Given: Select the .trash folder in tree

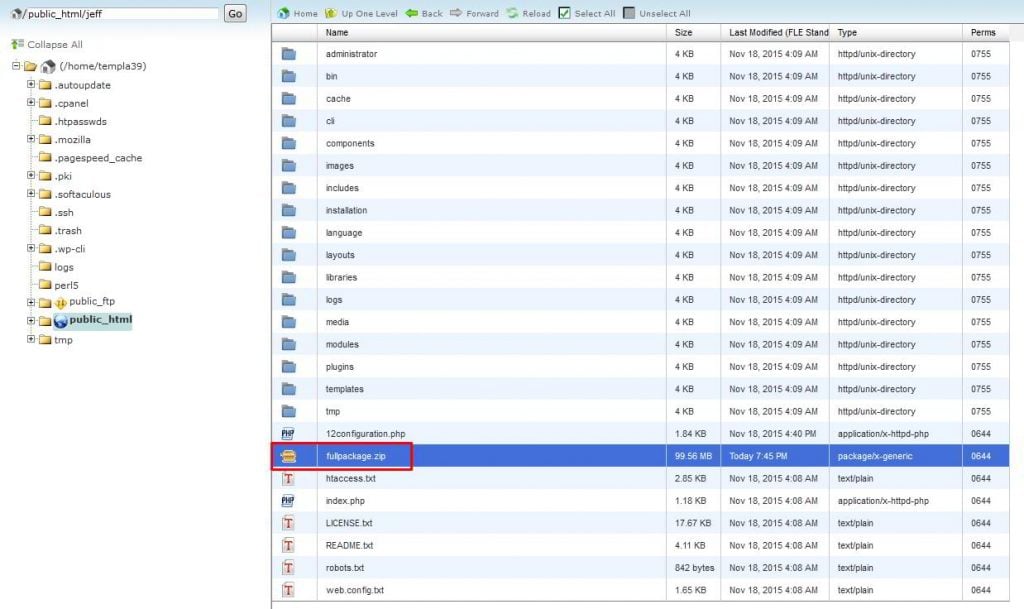Looking at the screenshot, I should (x=68, y=230).
